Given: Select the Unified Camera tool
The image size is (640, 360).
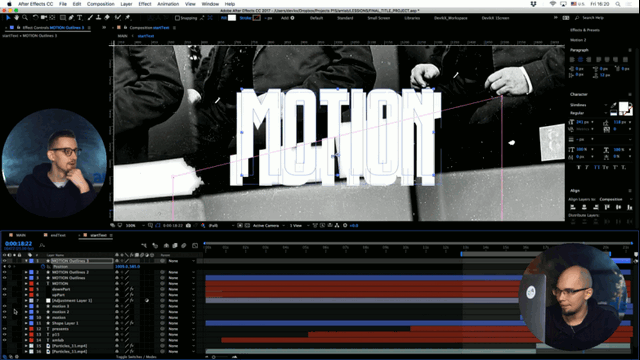Looking at the screenshot, I should (x=44, y=18).
